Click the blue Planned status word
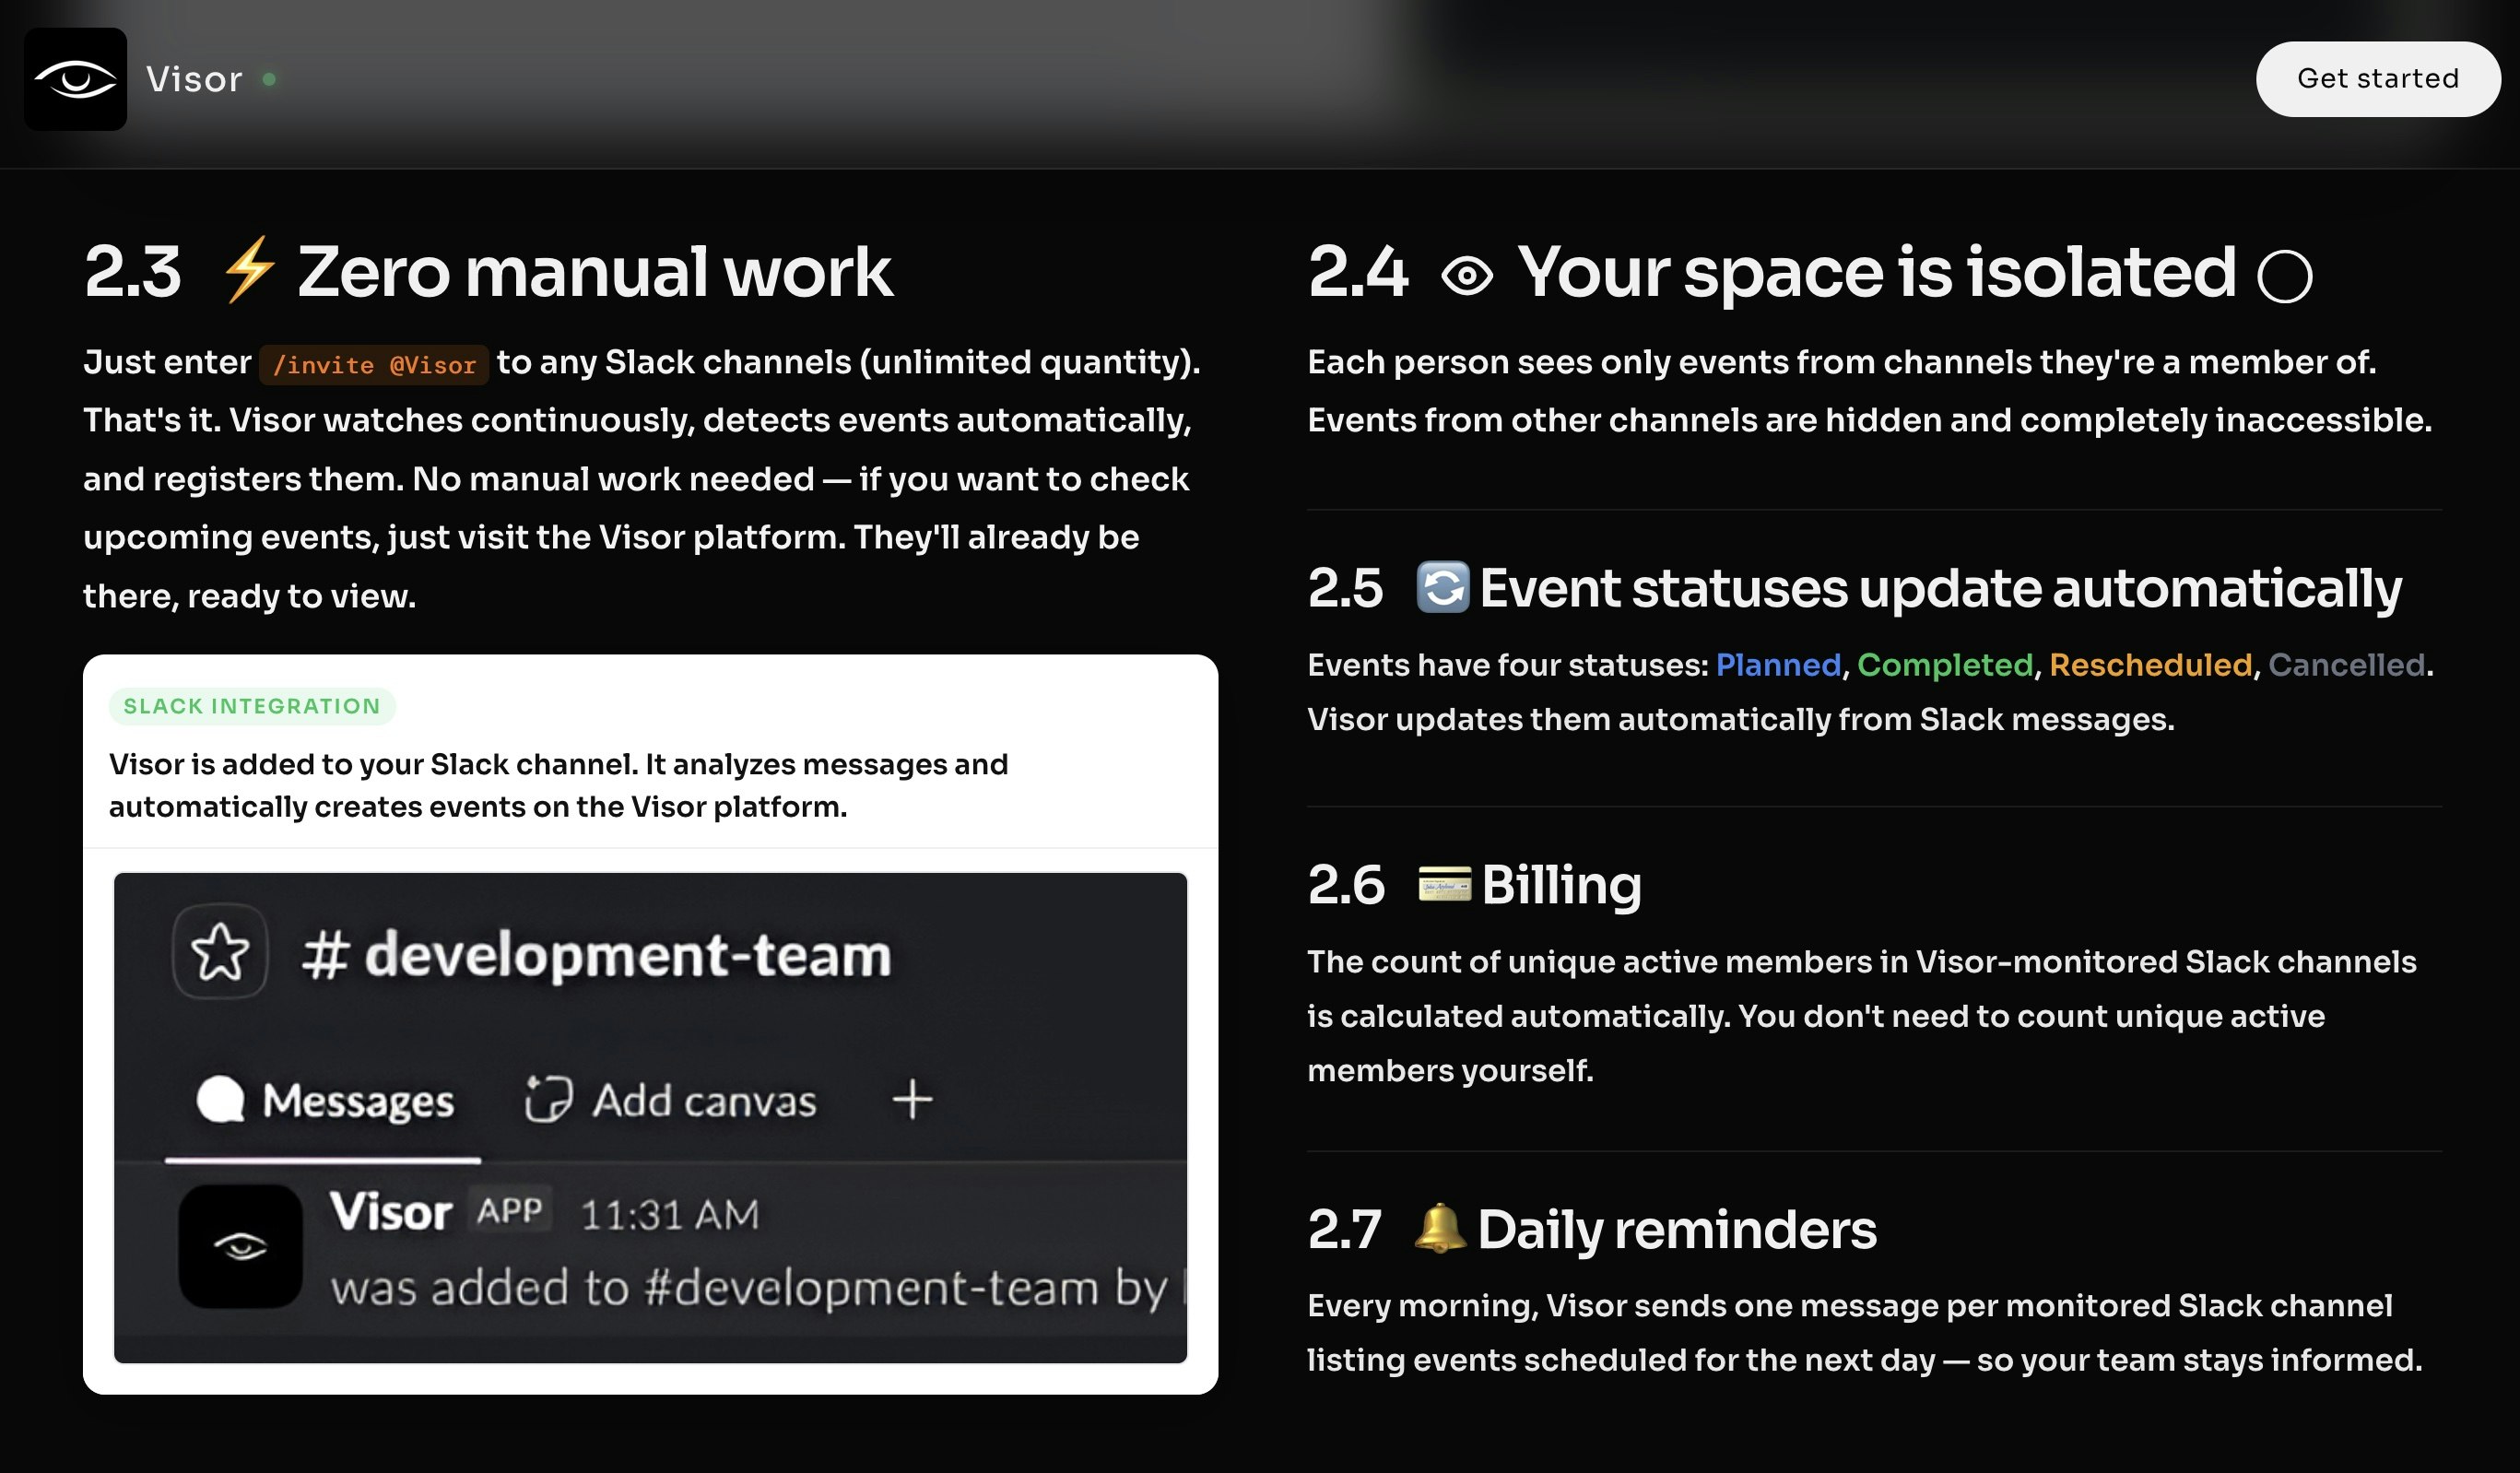Screen dimensions: 2520x1473 coord(1778,665)
